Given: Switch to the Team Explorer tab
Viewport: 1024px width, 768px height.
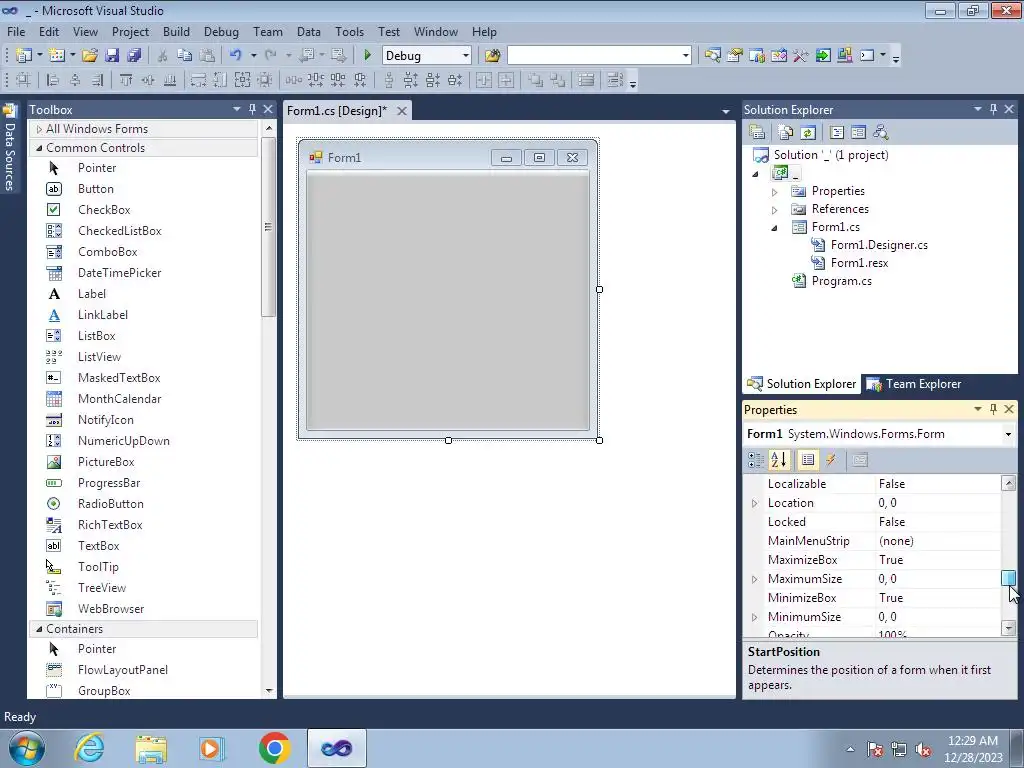Looking at the screenshot, I should pos(914,384).
